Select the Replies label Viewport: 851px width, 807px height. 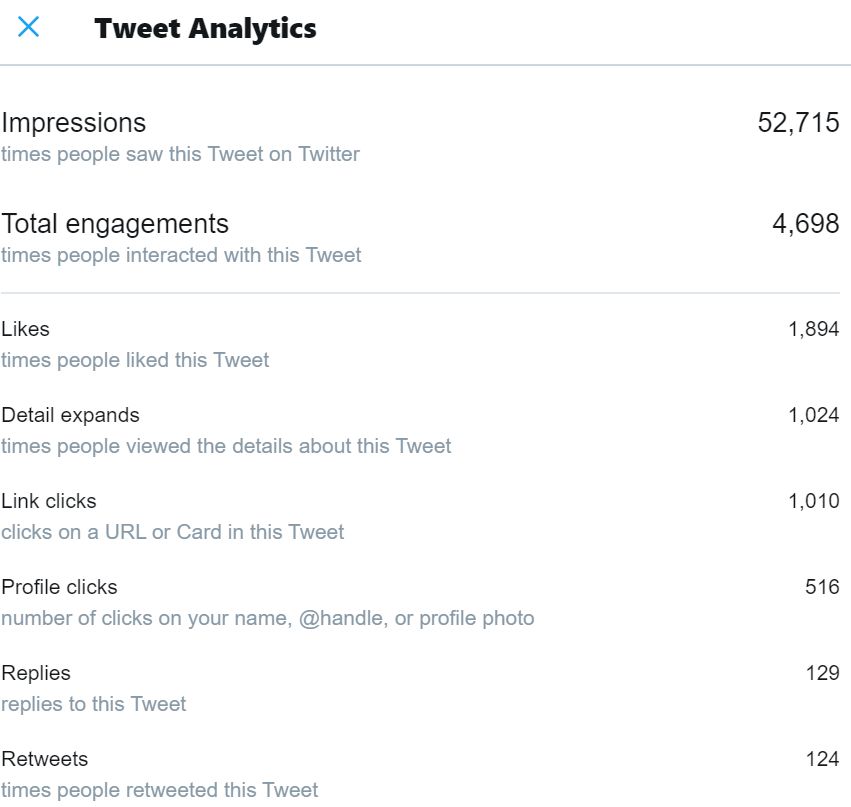coord(36,673)
